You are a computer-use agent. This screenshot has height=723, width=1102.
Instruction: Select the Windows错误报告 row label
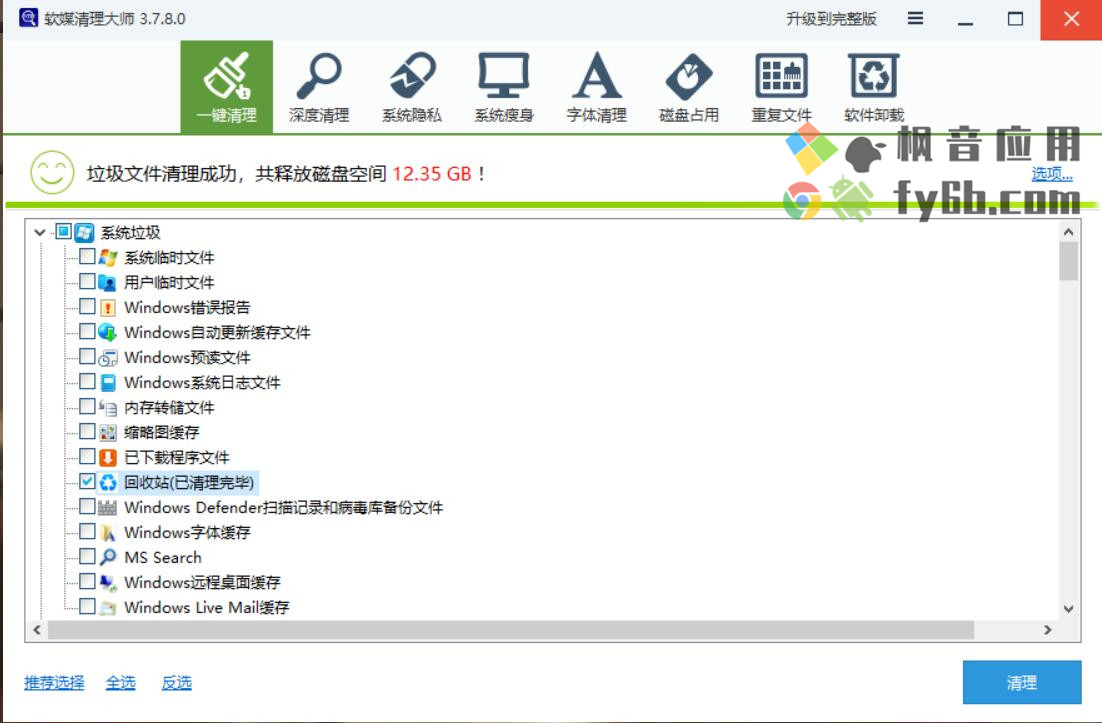(x=187, y=308)
